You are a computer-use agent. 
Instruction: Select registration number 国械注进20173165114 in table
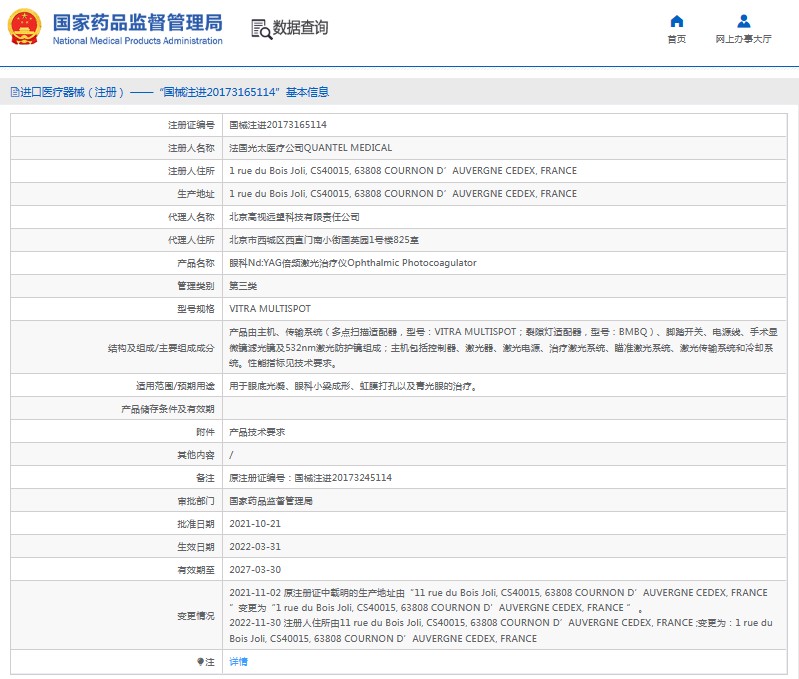click(278, 125)
